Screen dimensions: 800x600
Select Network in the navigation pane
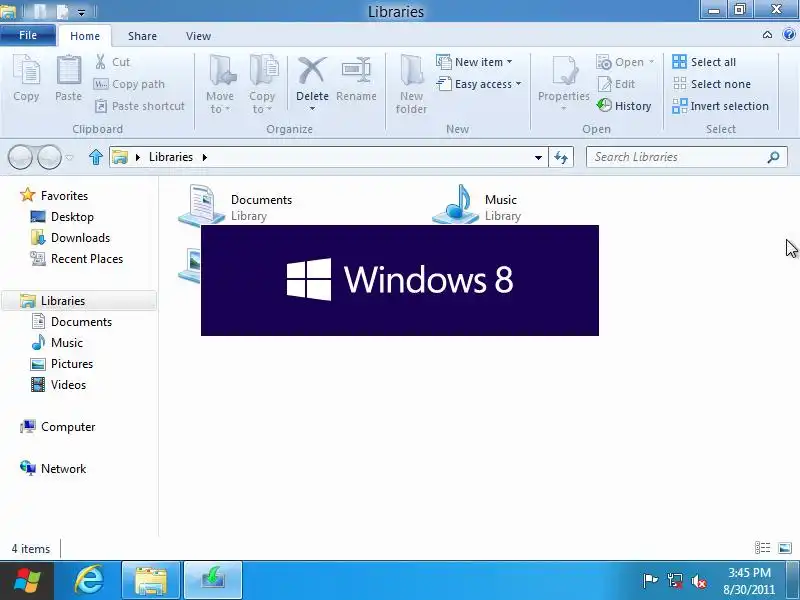pyautogui.click(x=53, y=469)
